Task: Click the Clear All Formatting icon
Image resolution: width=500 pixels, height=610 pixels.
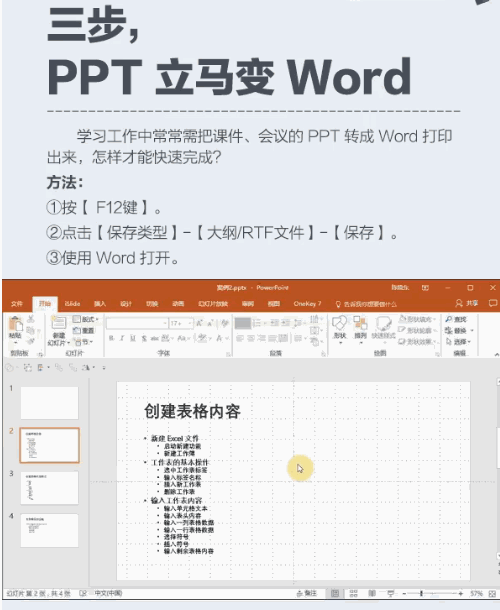Action: pyautogui.click(x=225, y=323)
